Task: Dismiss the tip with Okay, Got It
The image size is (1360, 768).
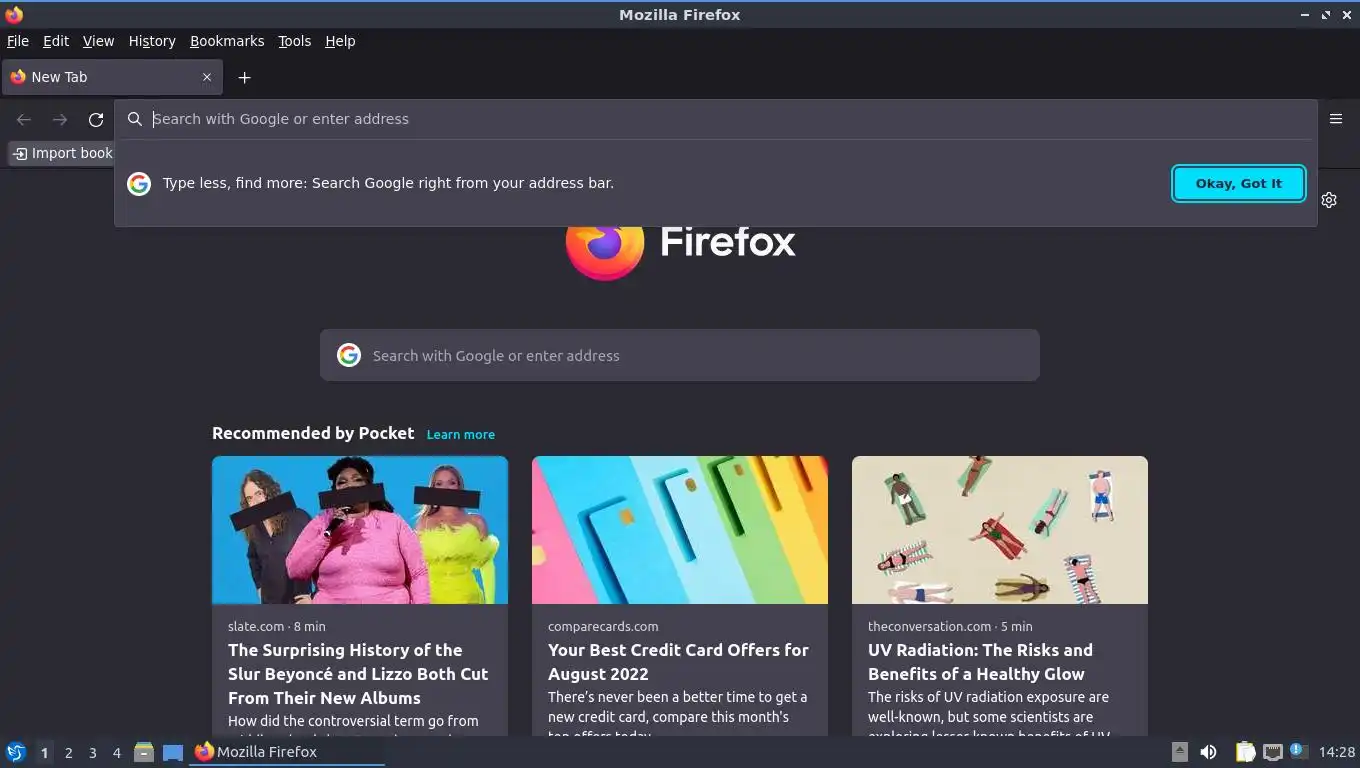Action: pos(1239,183)
